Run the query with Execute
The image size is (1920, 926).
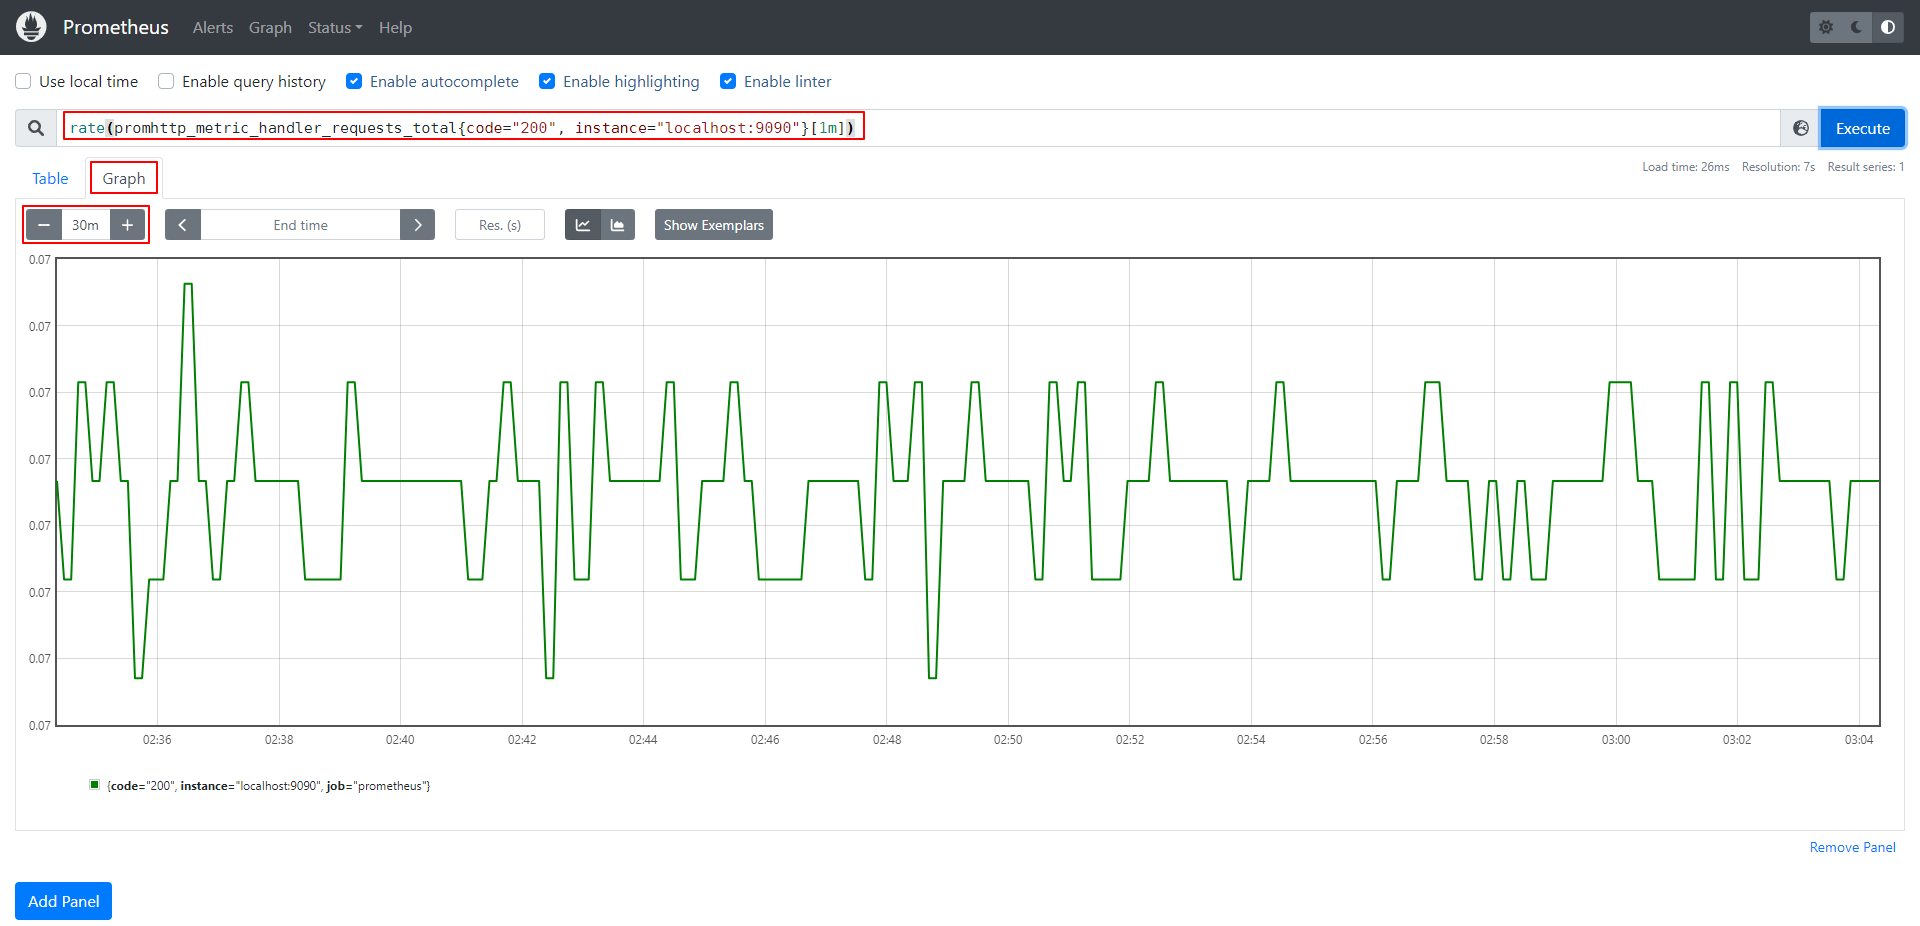pyautogui.click(x=1863, y=128)
